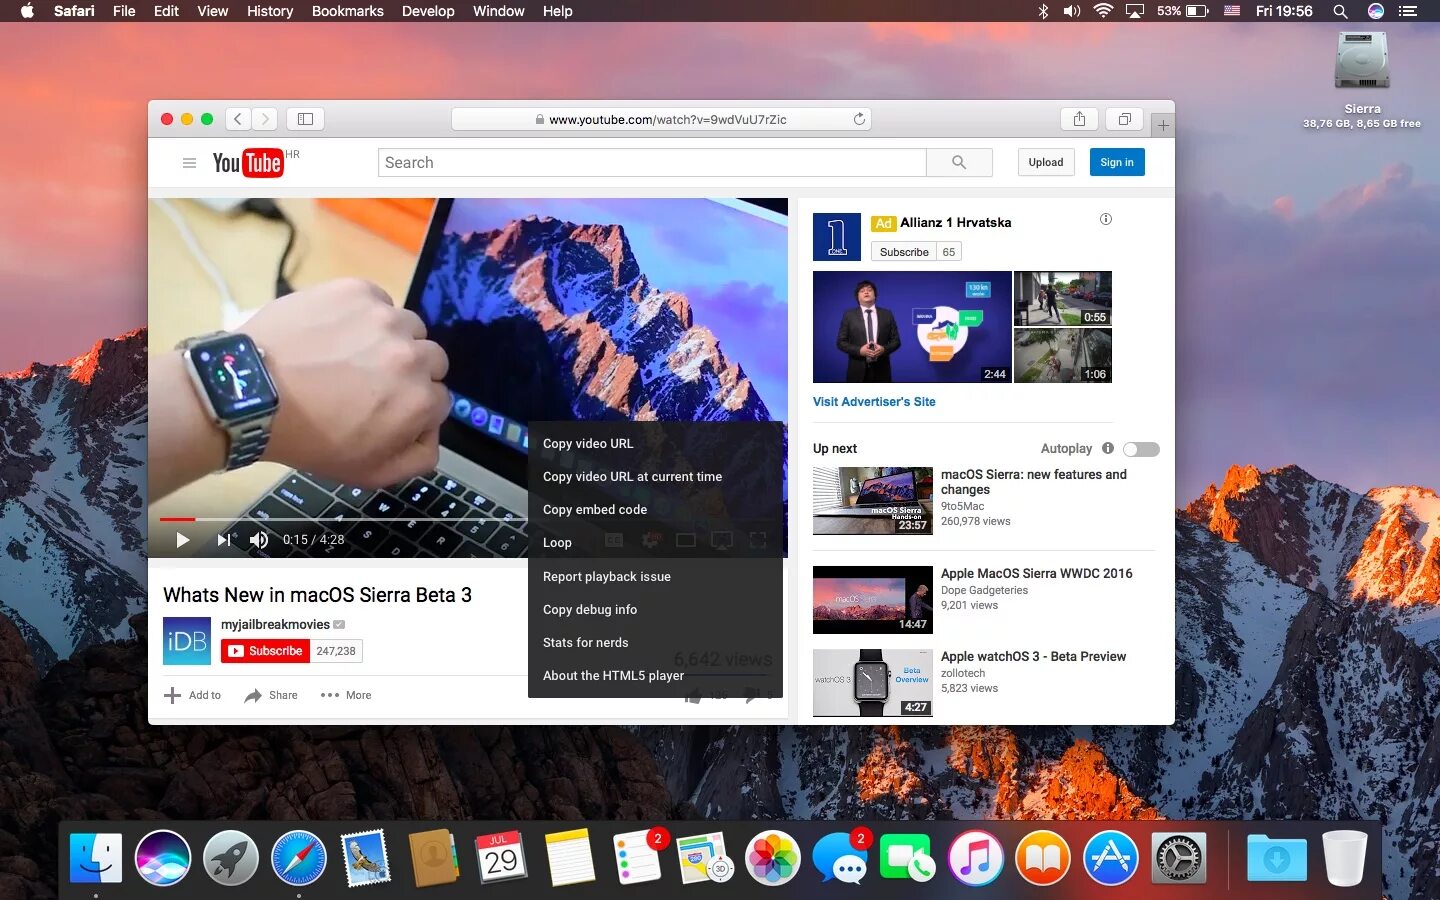Open Apple MacOS Sierra WWDC 2016 title
This screenshot has width=1440, height=900.
(x=1037, y=573)
